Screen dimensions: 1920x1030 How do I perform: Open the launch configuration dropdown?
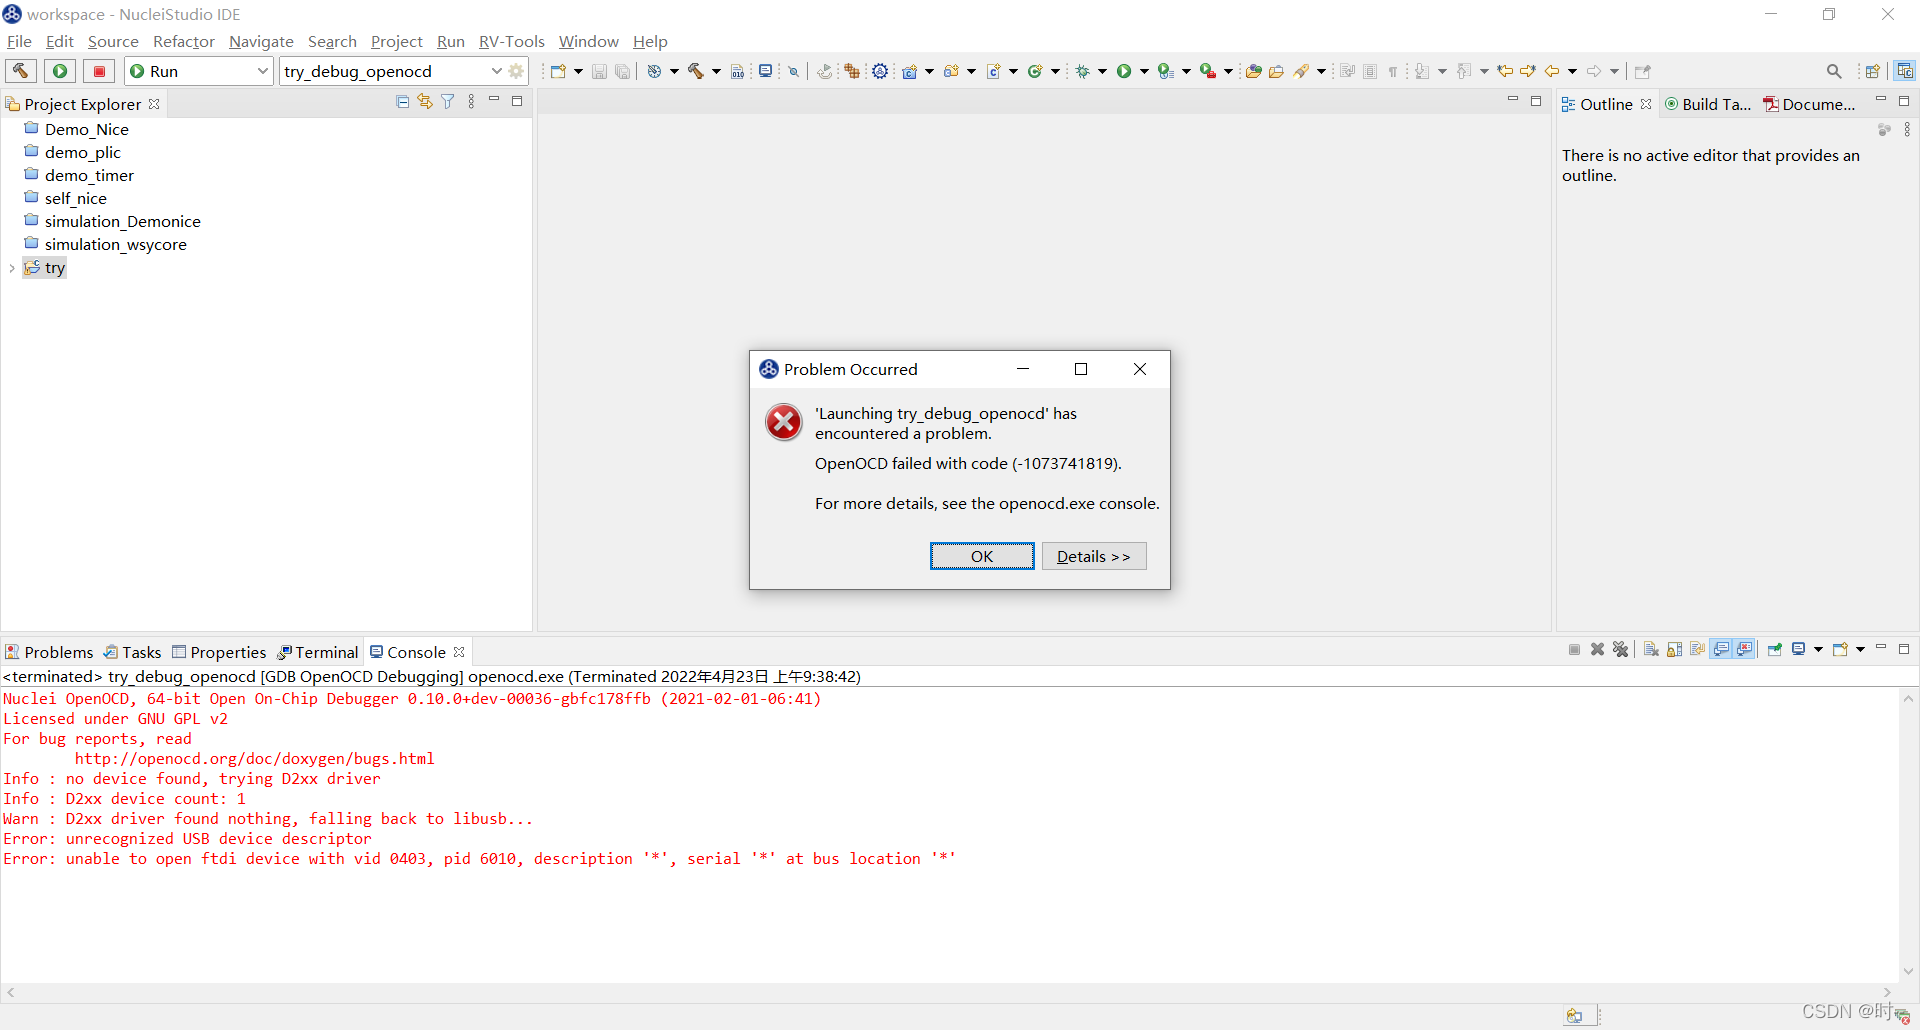tap(497, 71)
